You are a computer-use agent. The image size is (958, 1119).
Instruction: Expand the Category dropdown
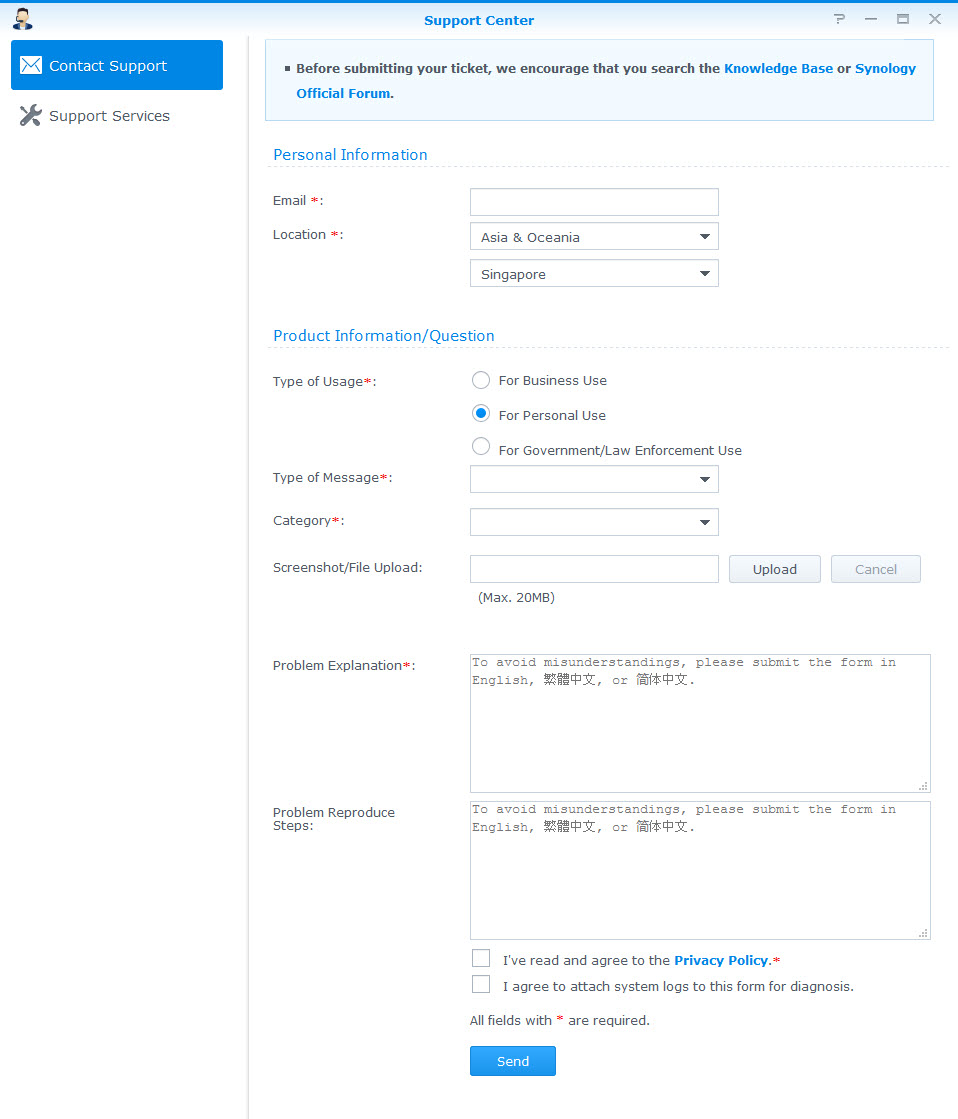(x=594, y=522)
